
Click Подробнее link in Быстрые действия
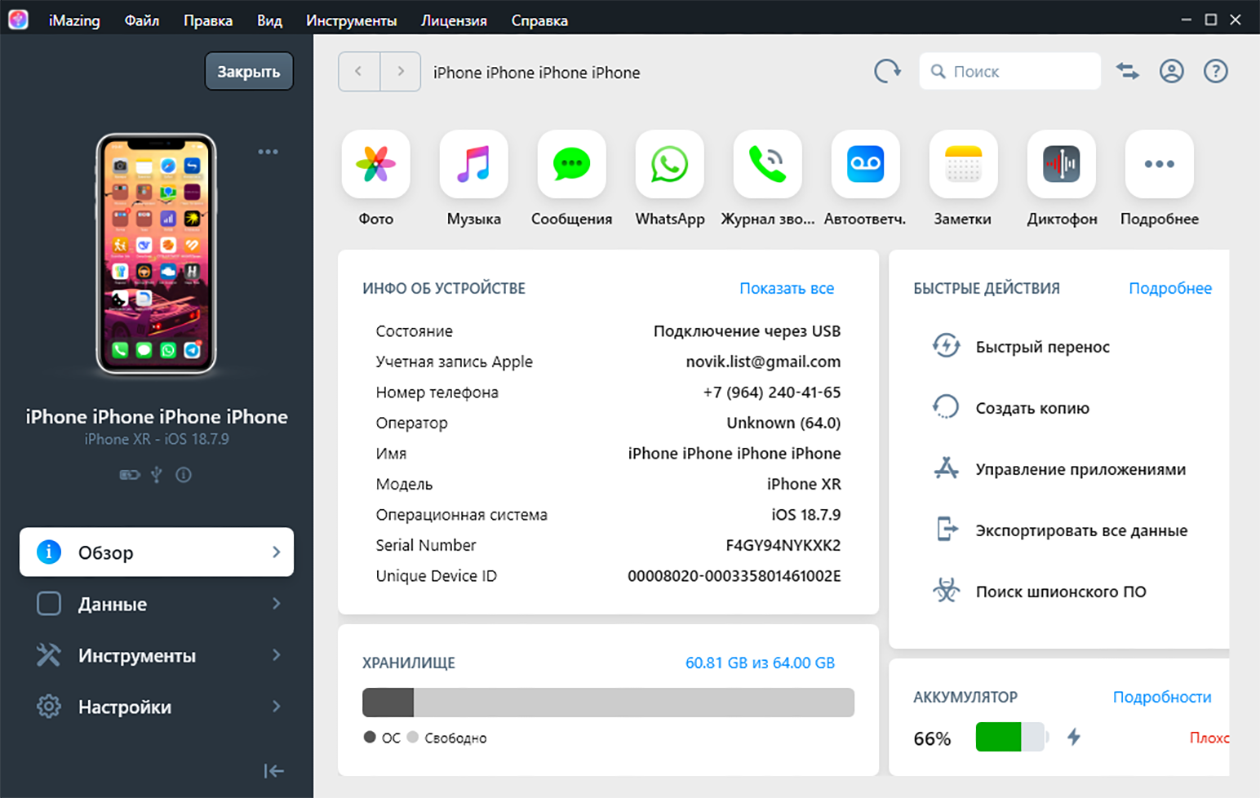(1170, 288)
